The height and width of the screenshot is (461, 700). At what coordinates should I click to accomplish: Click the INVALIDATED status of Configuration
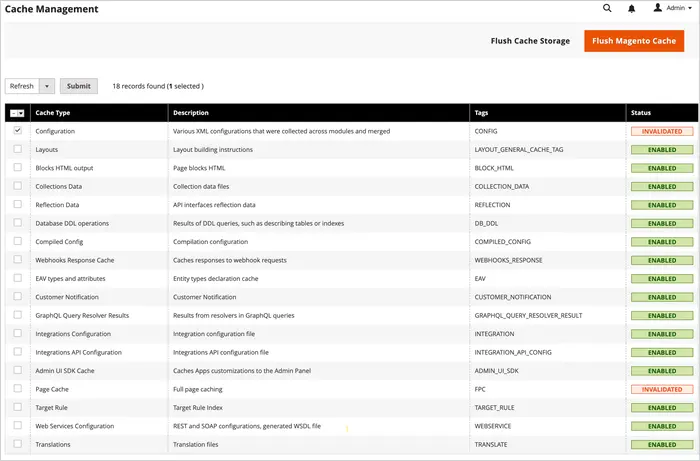[662, 131]
